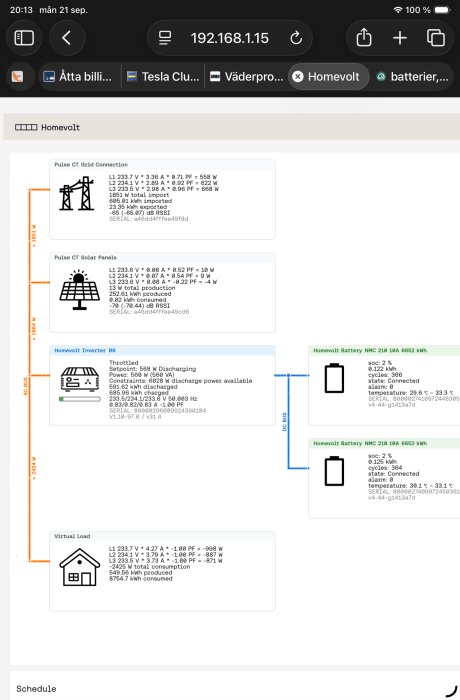The height and width of the screenshot is (700, 460).
Task: Tap the address bar 192.168.1.15
Action: 230,38
